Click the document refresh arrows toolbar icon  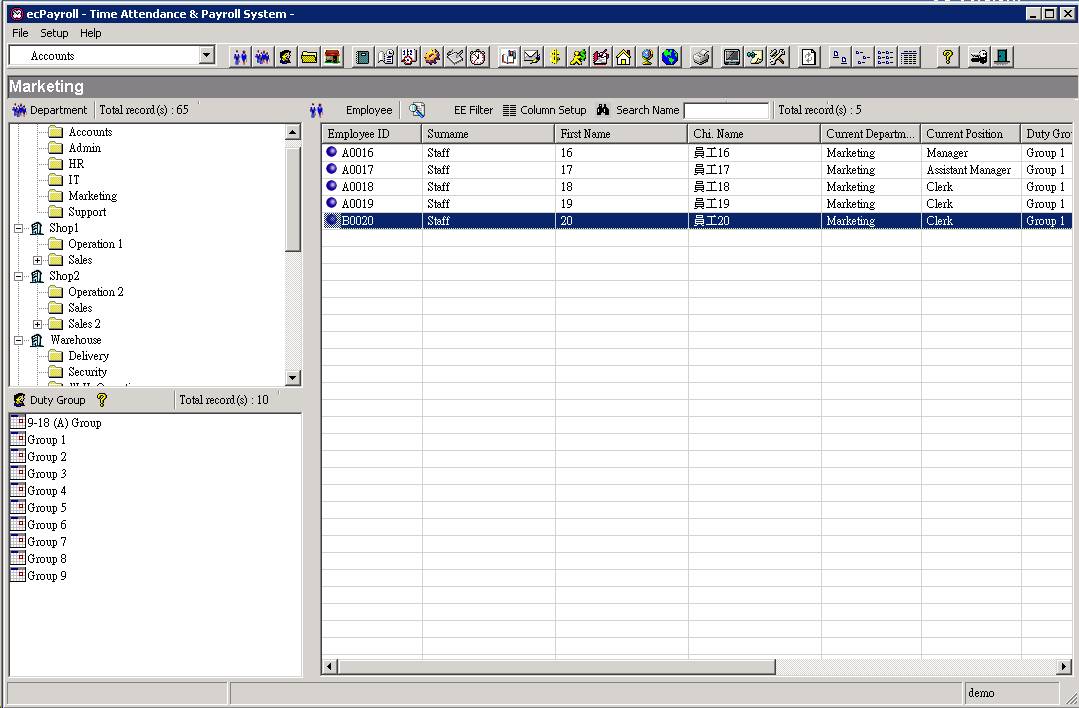[x=809, y=57]
